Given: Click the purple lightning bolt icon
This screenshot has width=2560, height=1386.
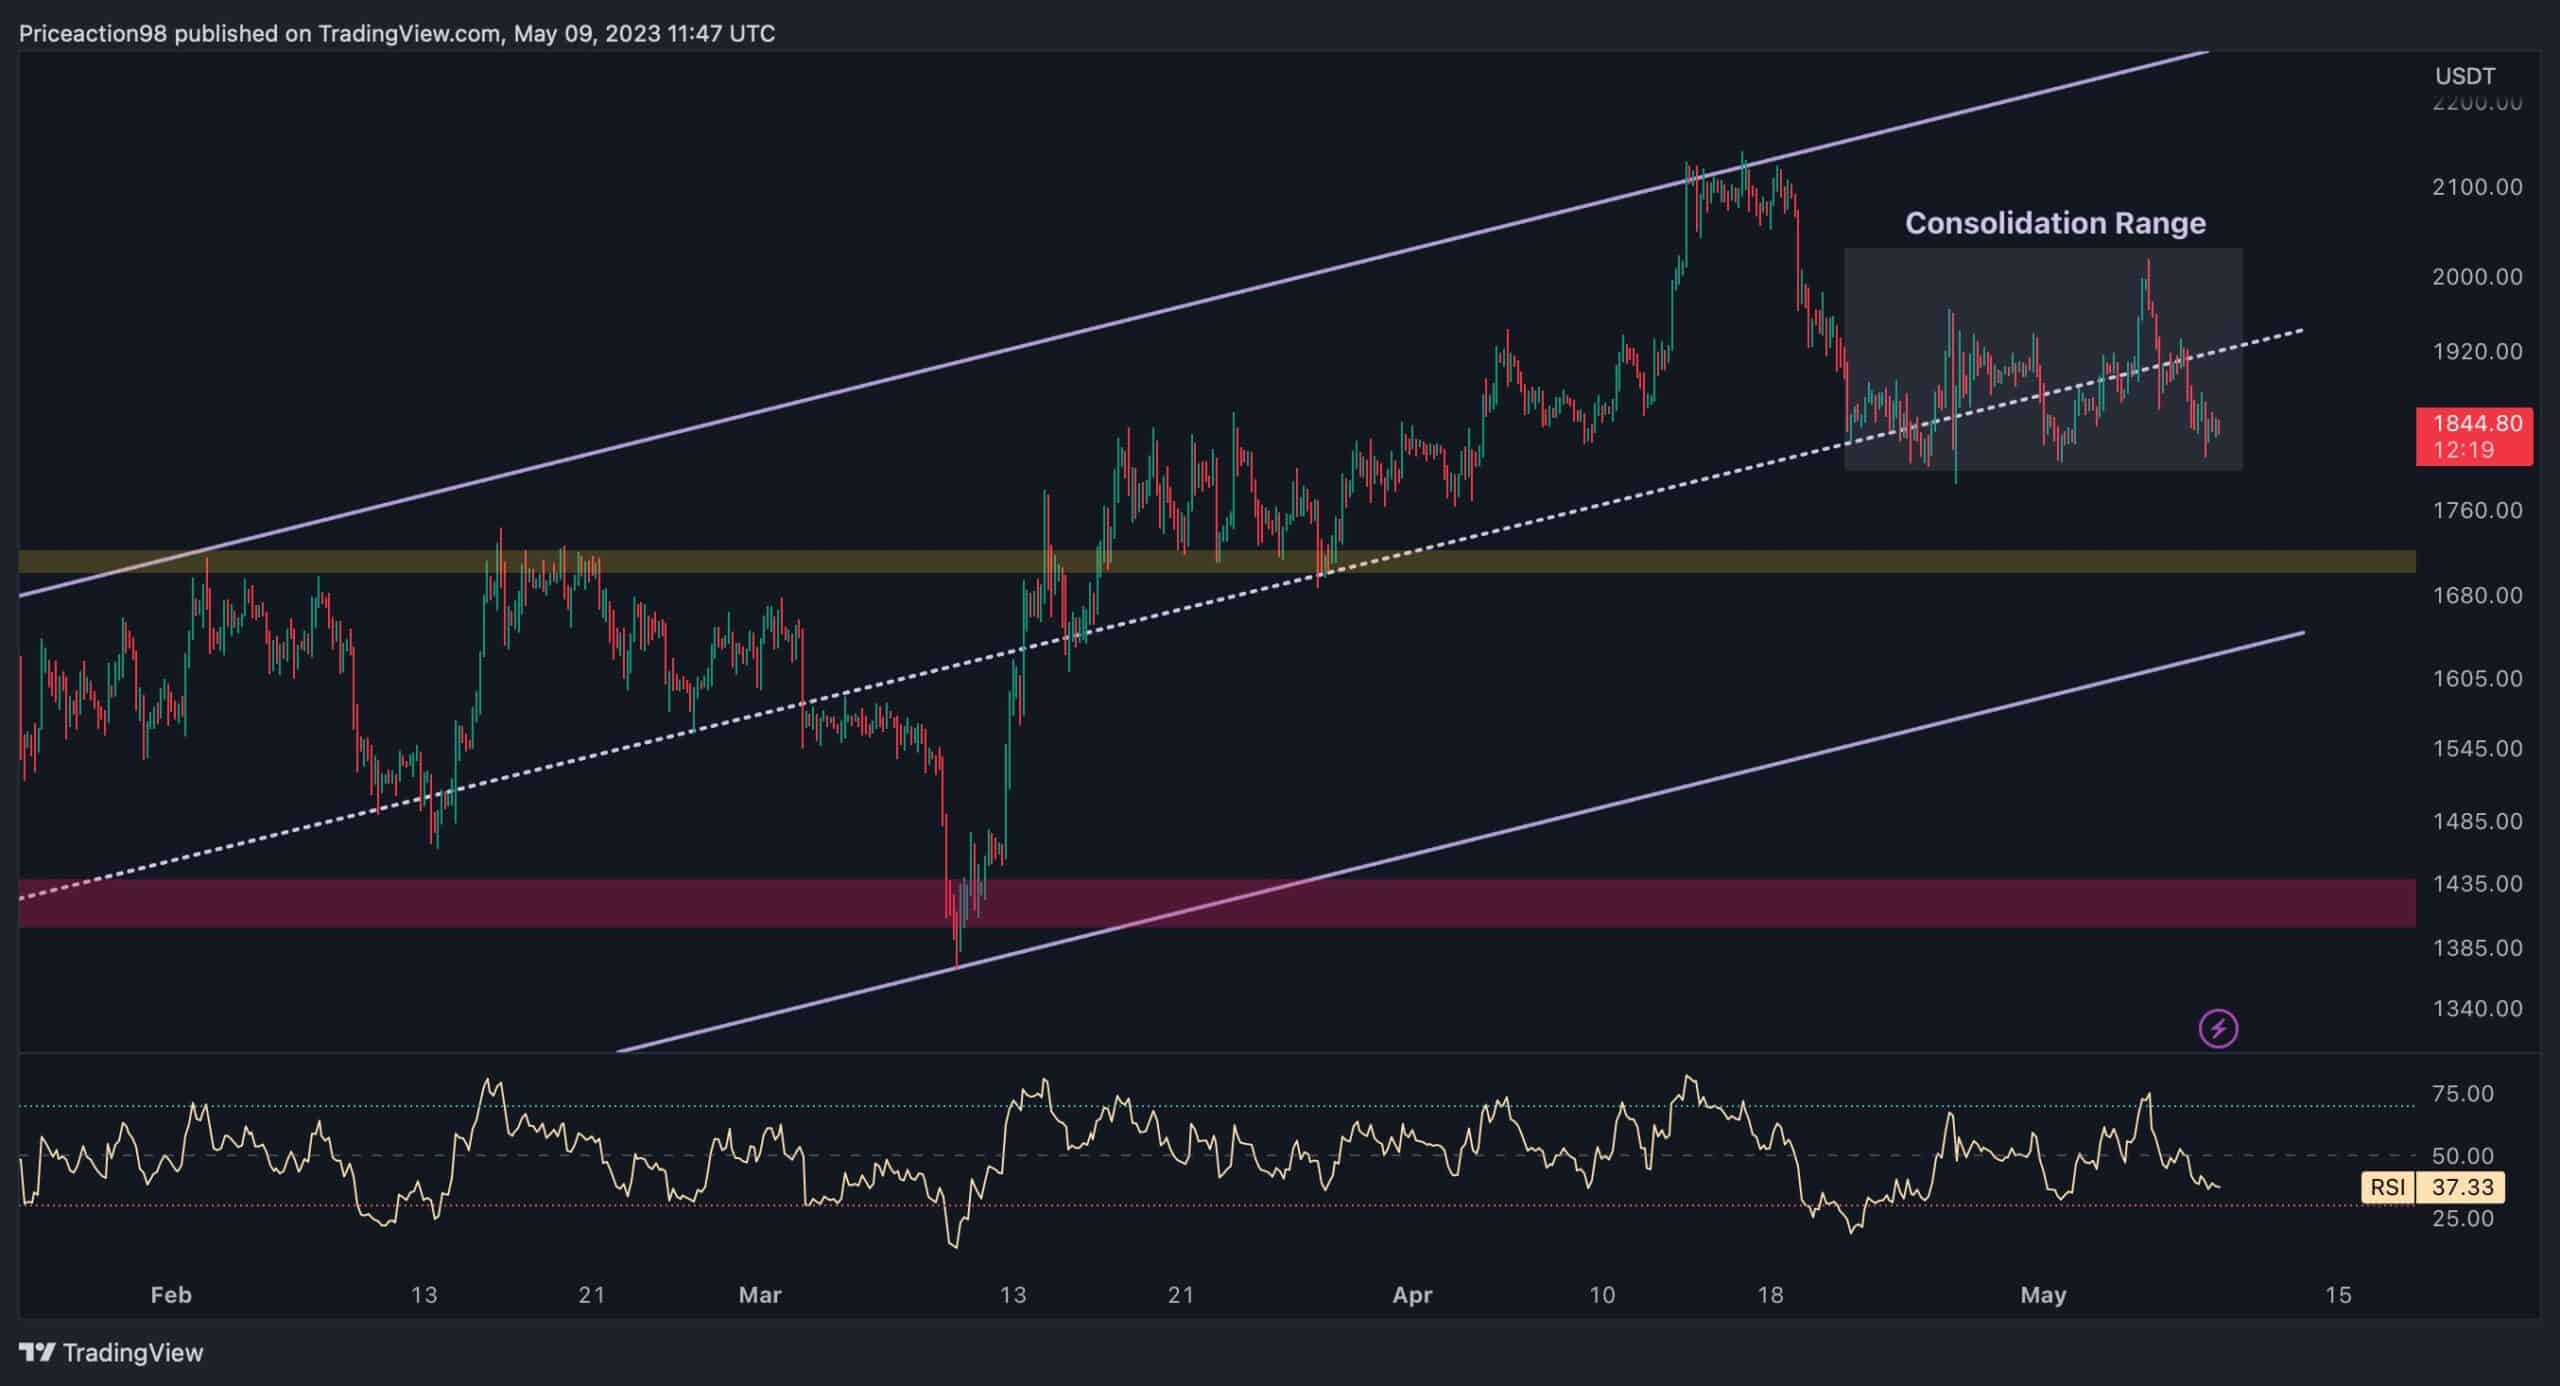Looking at the screenshot, I should pos(2218,1028).
